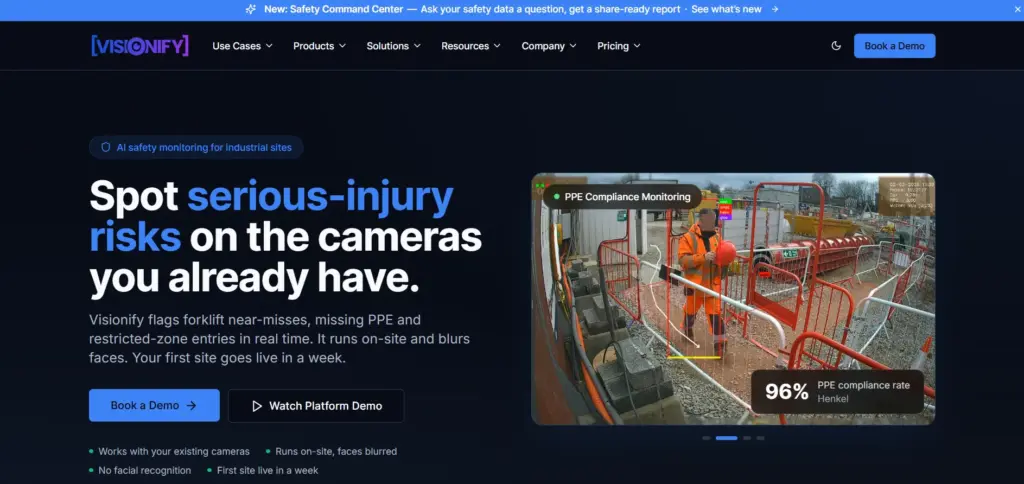
Task: Toggle dark mode moon icon
Action: (836, 46)
